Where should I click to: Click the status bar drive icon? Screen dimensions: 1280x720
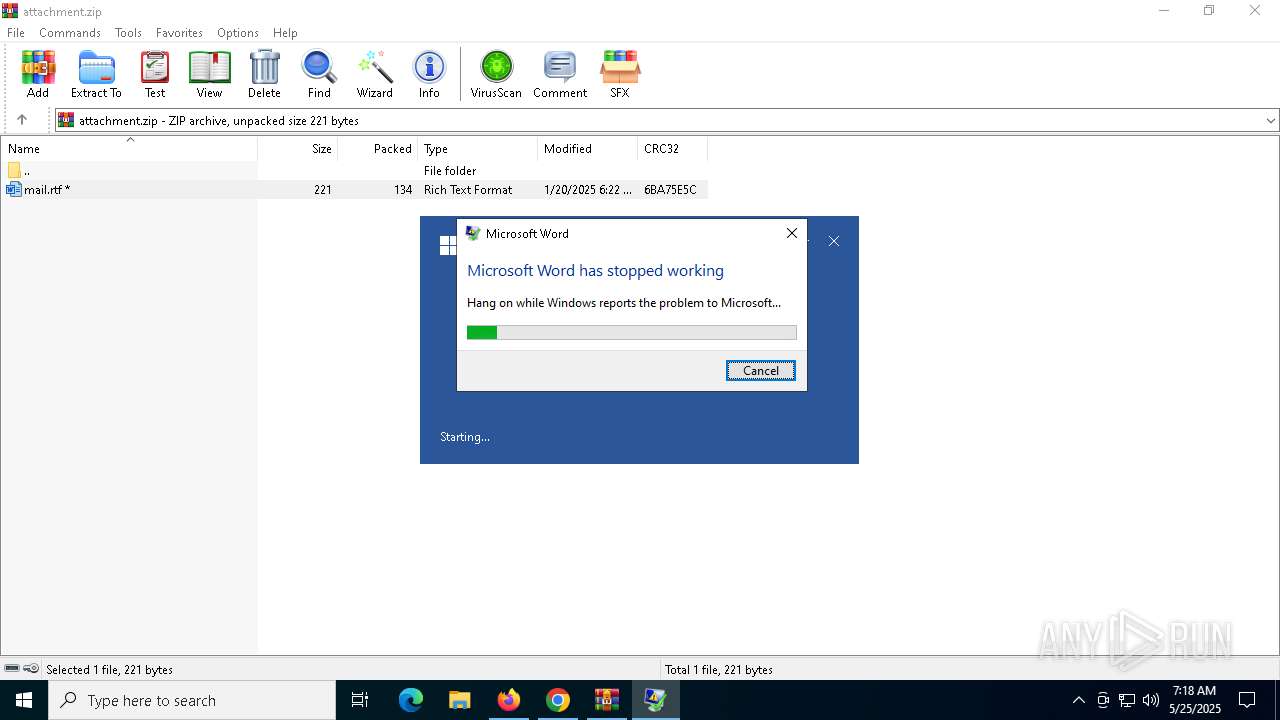[12, 669]
